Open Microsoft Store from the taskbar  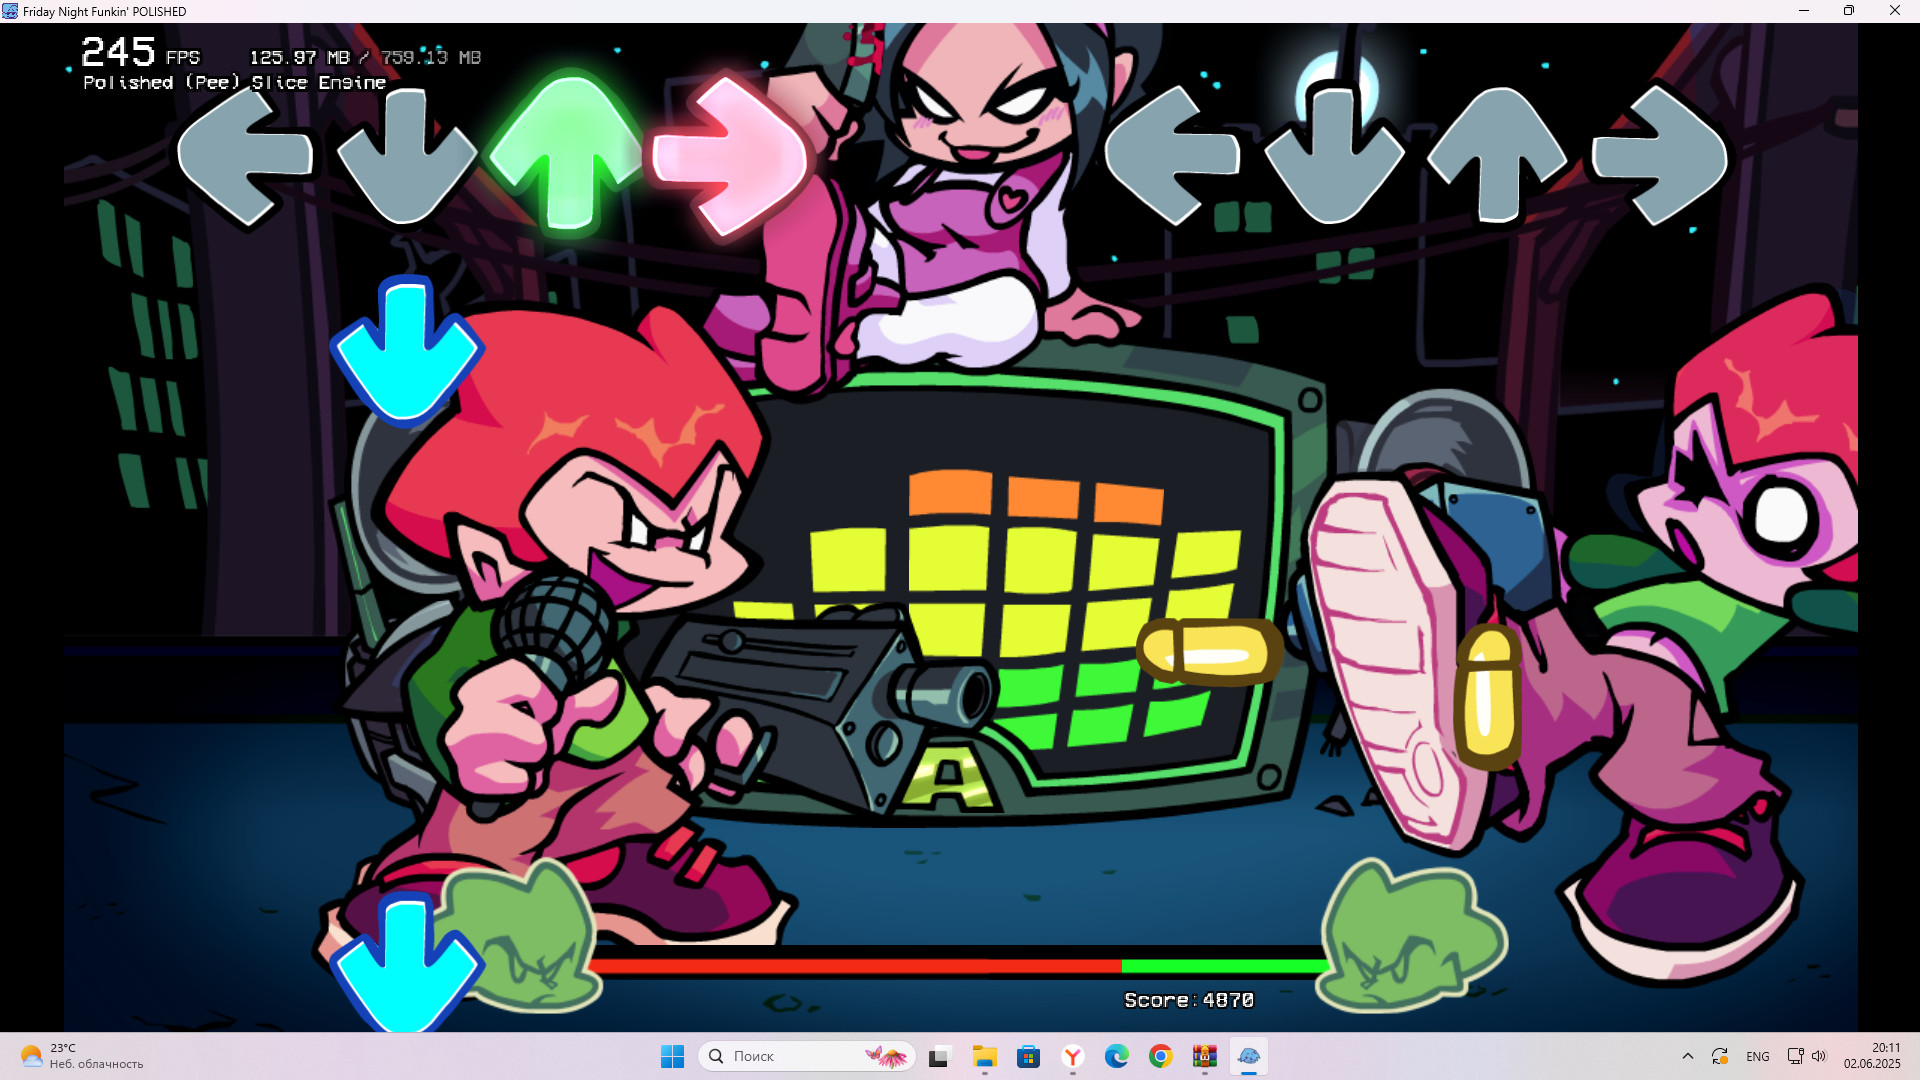[x=1029, y=1055]
